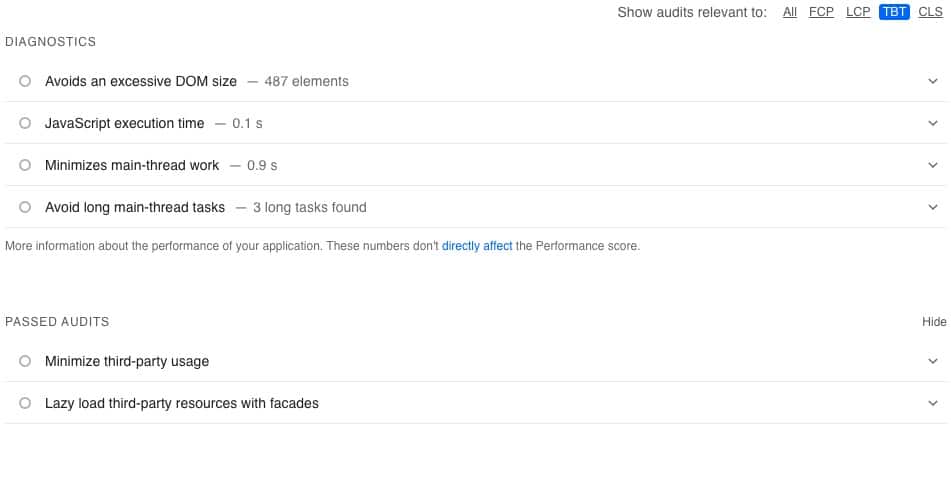
Task: Expand JavaScript execution time chevron
Action: [x=933, y=123]
